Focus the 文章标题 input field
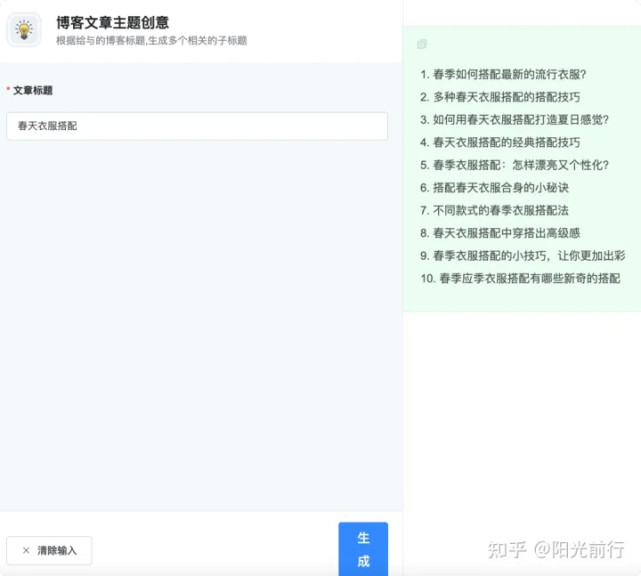 coord(197,126)
